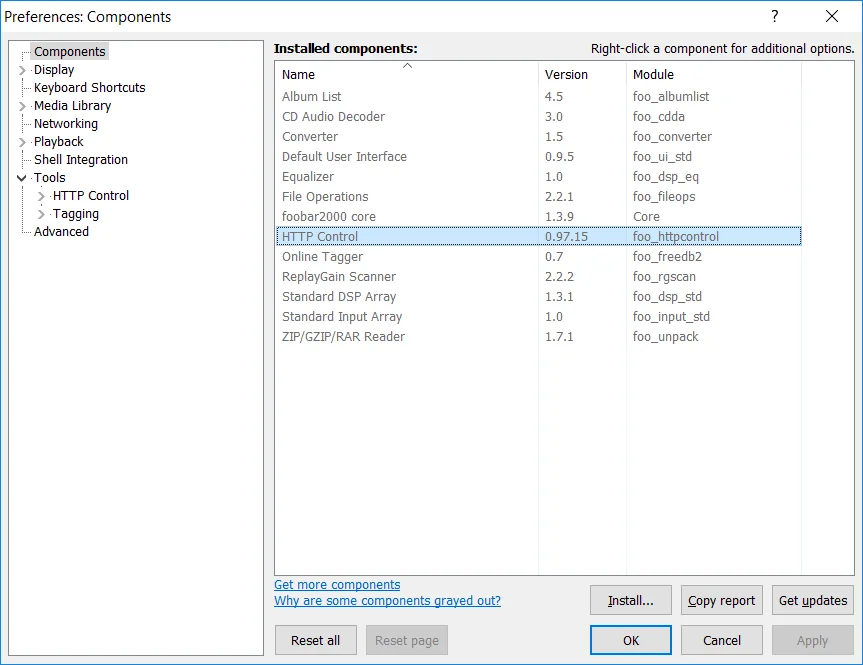Click 'Why are some components grayed out?'

click(387, 601)
